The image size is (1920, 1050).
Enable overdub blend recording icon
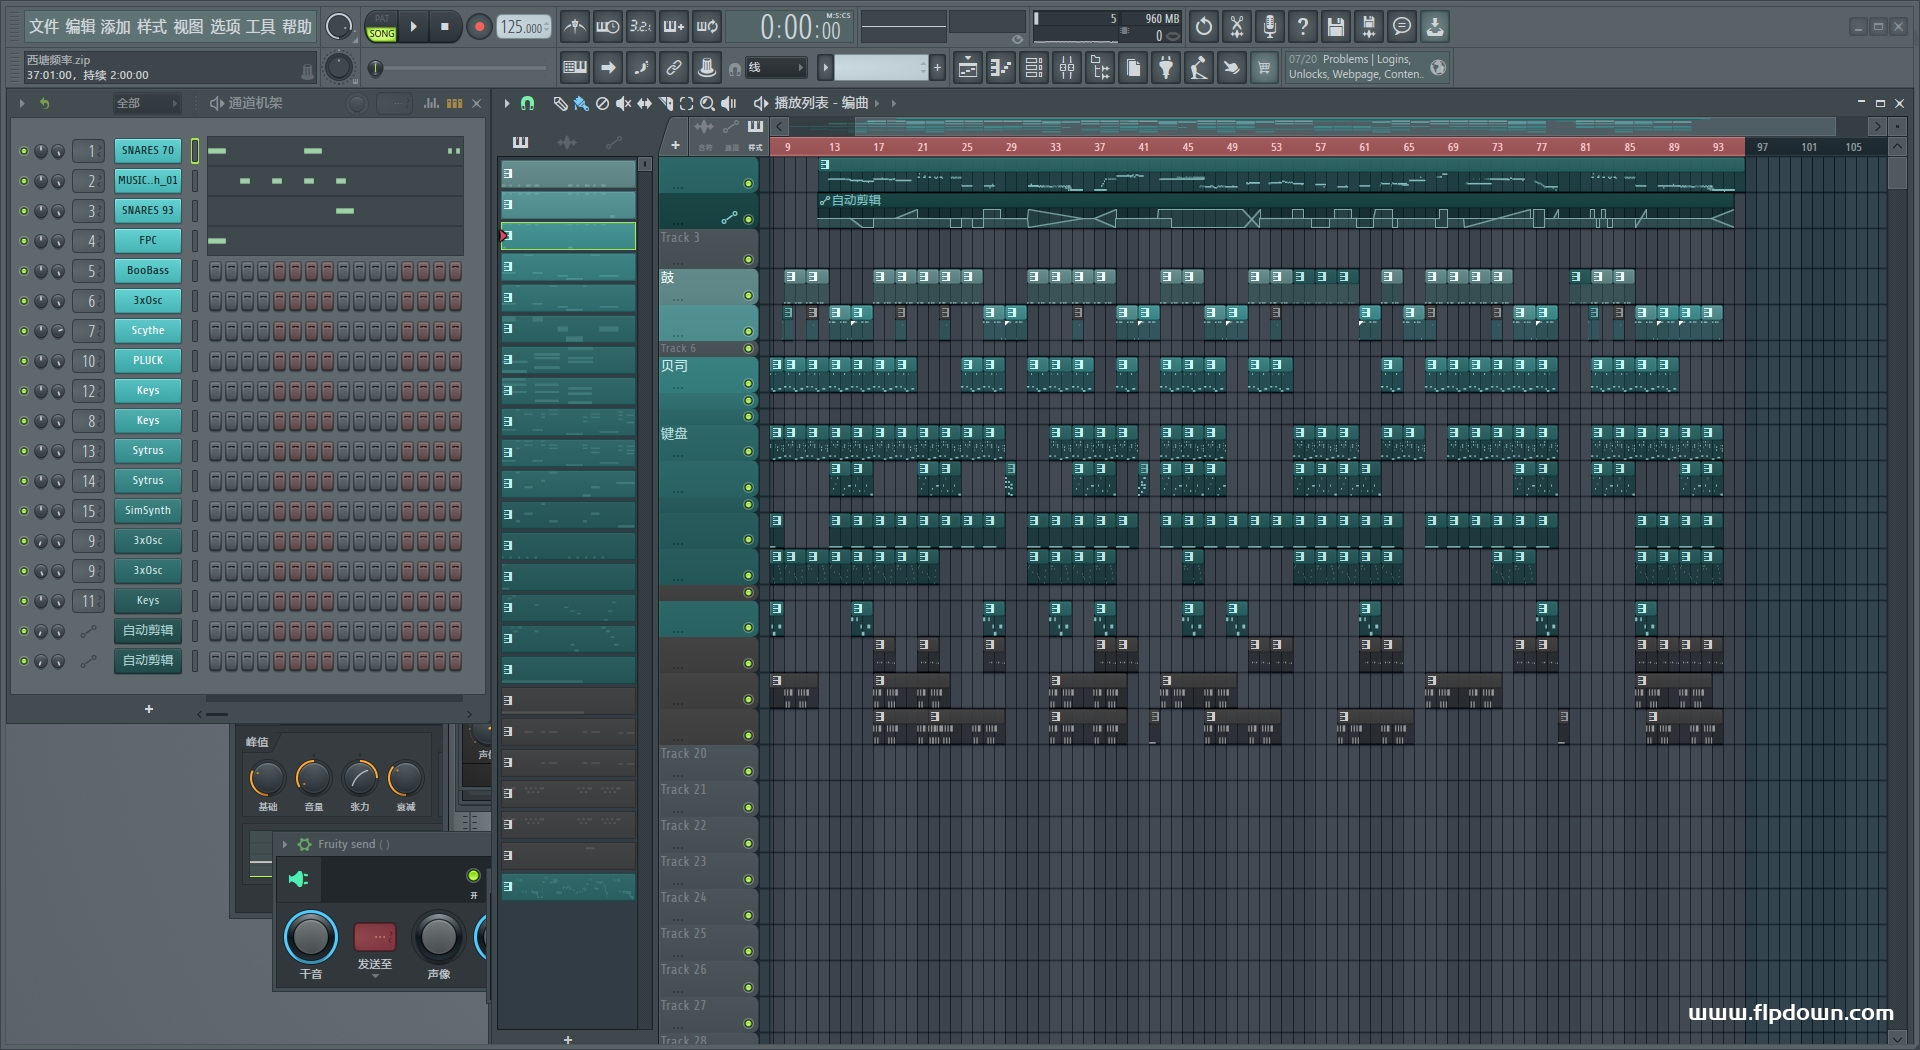pos(674,27)
